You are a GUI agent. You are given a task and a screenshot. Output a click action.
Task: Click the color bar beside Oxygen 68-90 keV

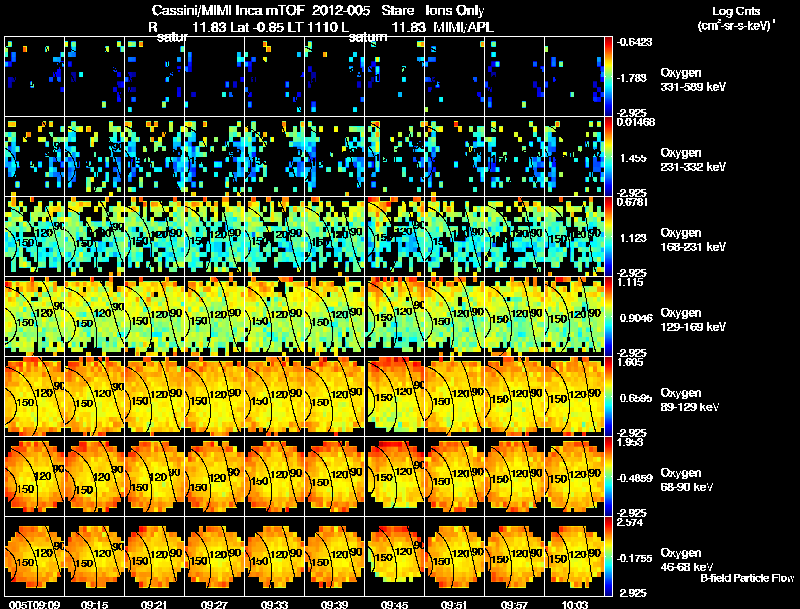tap(608, 477)
